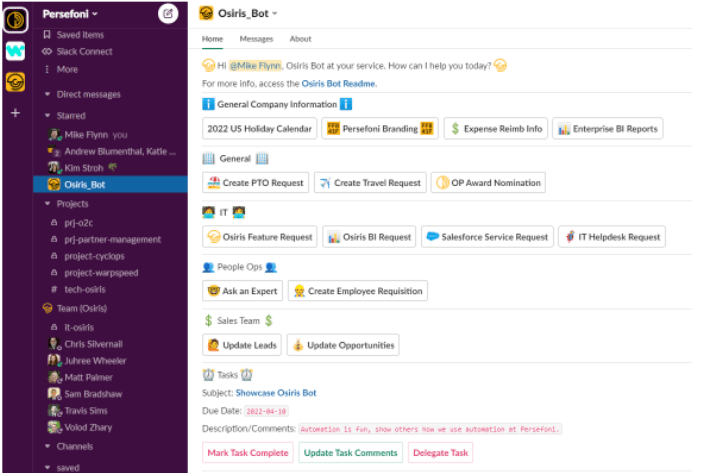Viewport: 720px width, 473px height.
Task: Switch to the Persefoni workspace icon
Action: (16, 20)
